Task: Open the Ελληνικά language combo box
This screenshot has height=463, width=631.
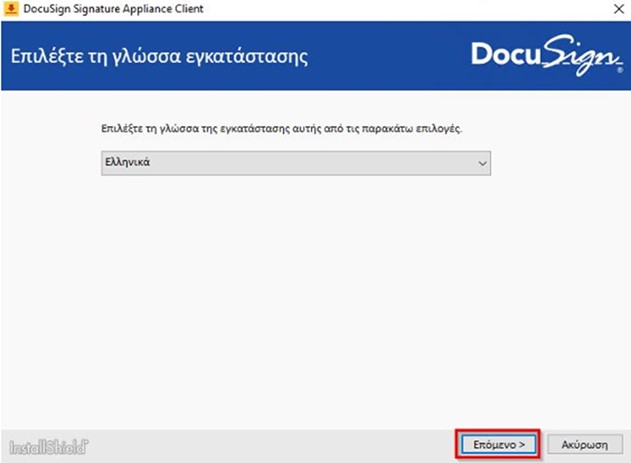Action: pyautogui.click(x=297, y=162)
